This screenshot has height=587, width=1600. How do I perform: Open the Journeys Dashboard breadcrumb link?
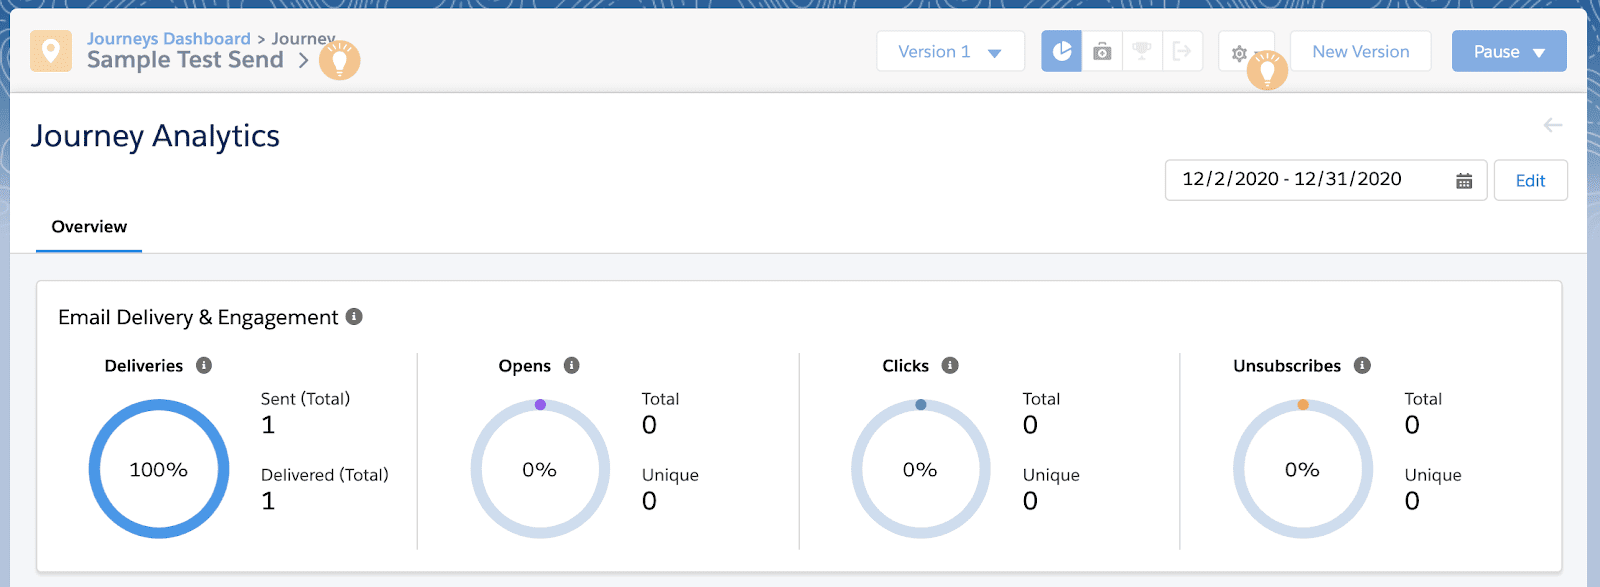[168, 39]
